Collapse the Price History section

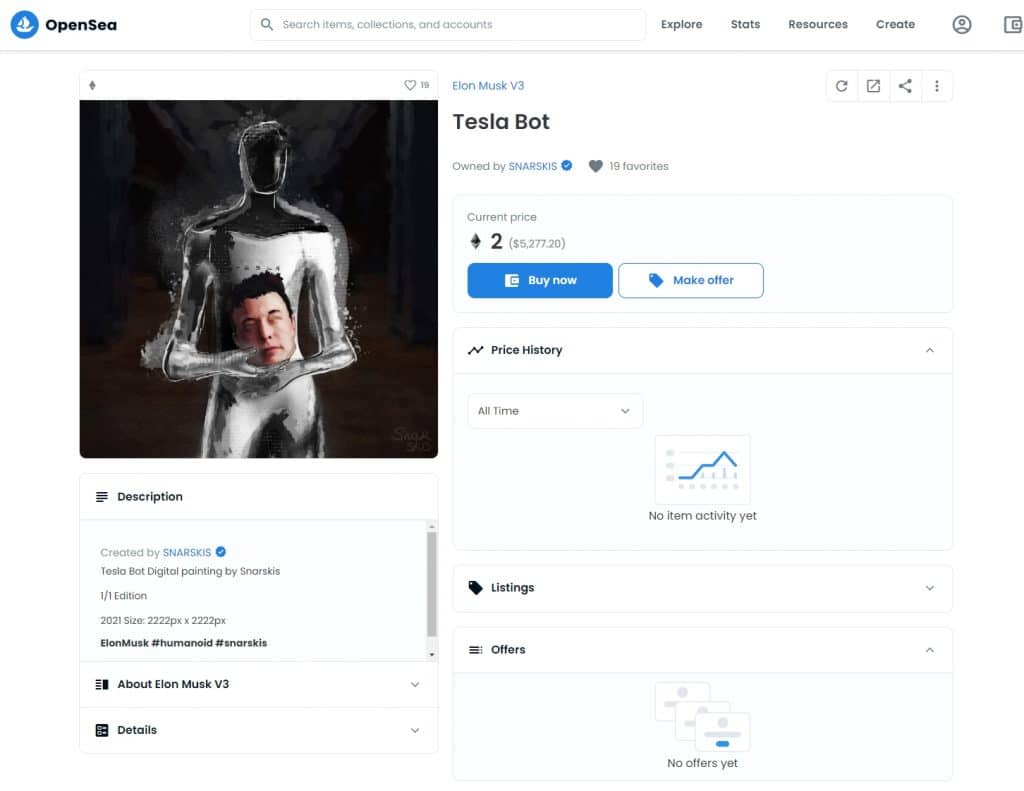point(929,351)
